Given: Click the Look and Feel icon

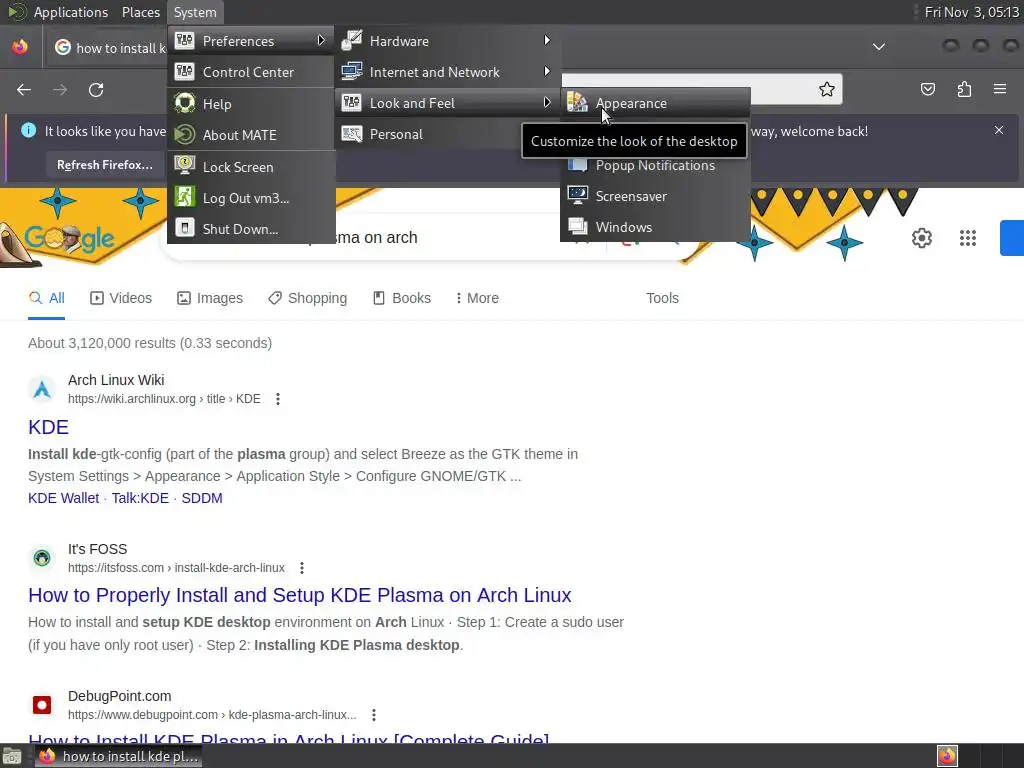Looking at the screenshot, I should point(352,103).
